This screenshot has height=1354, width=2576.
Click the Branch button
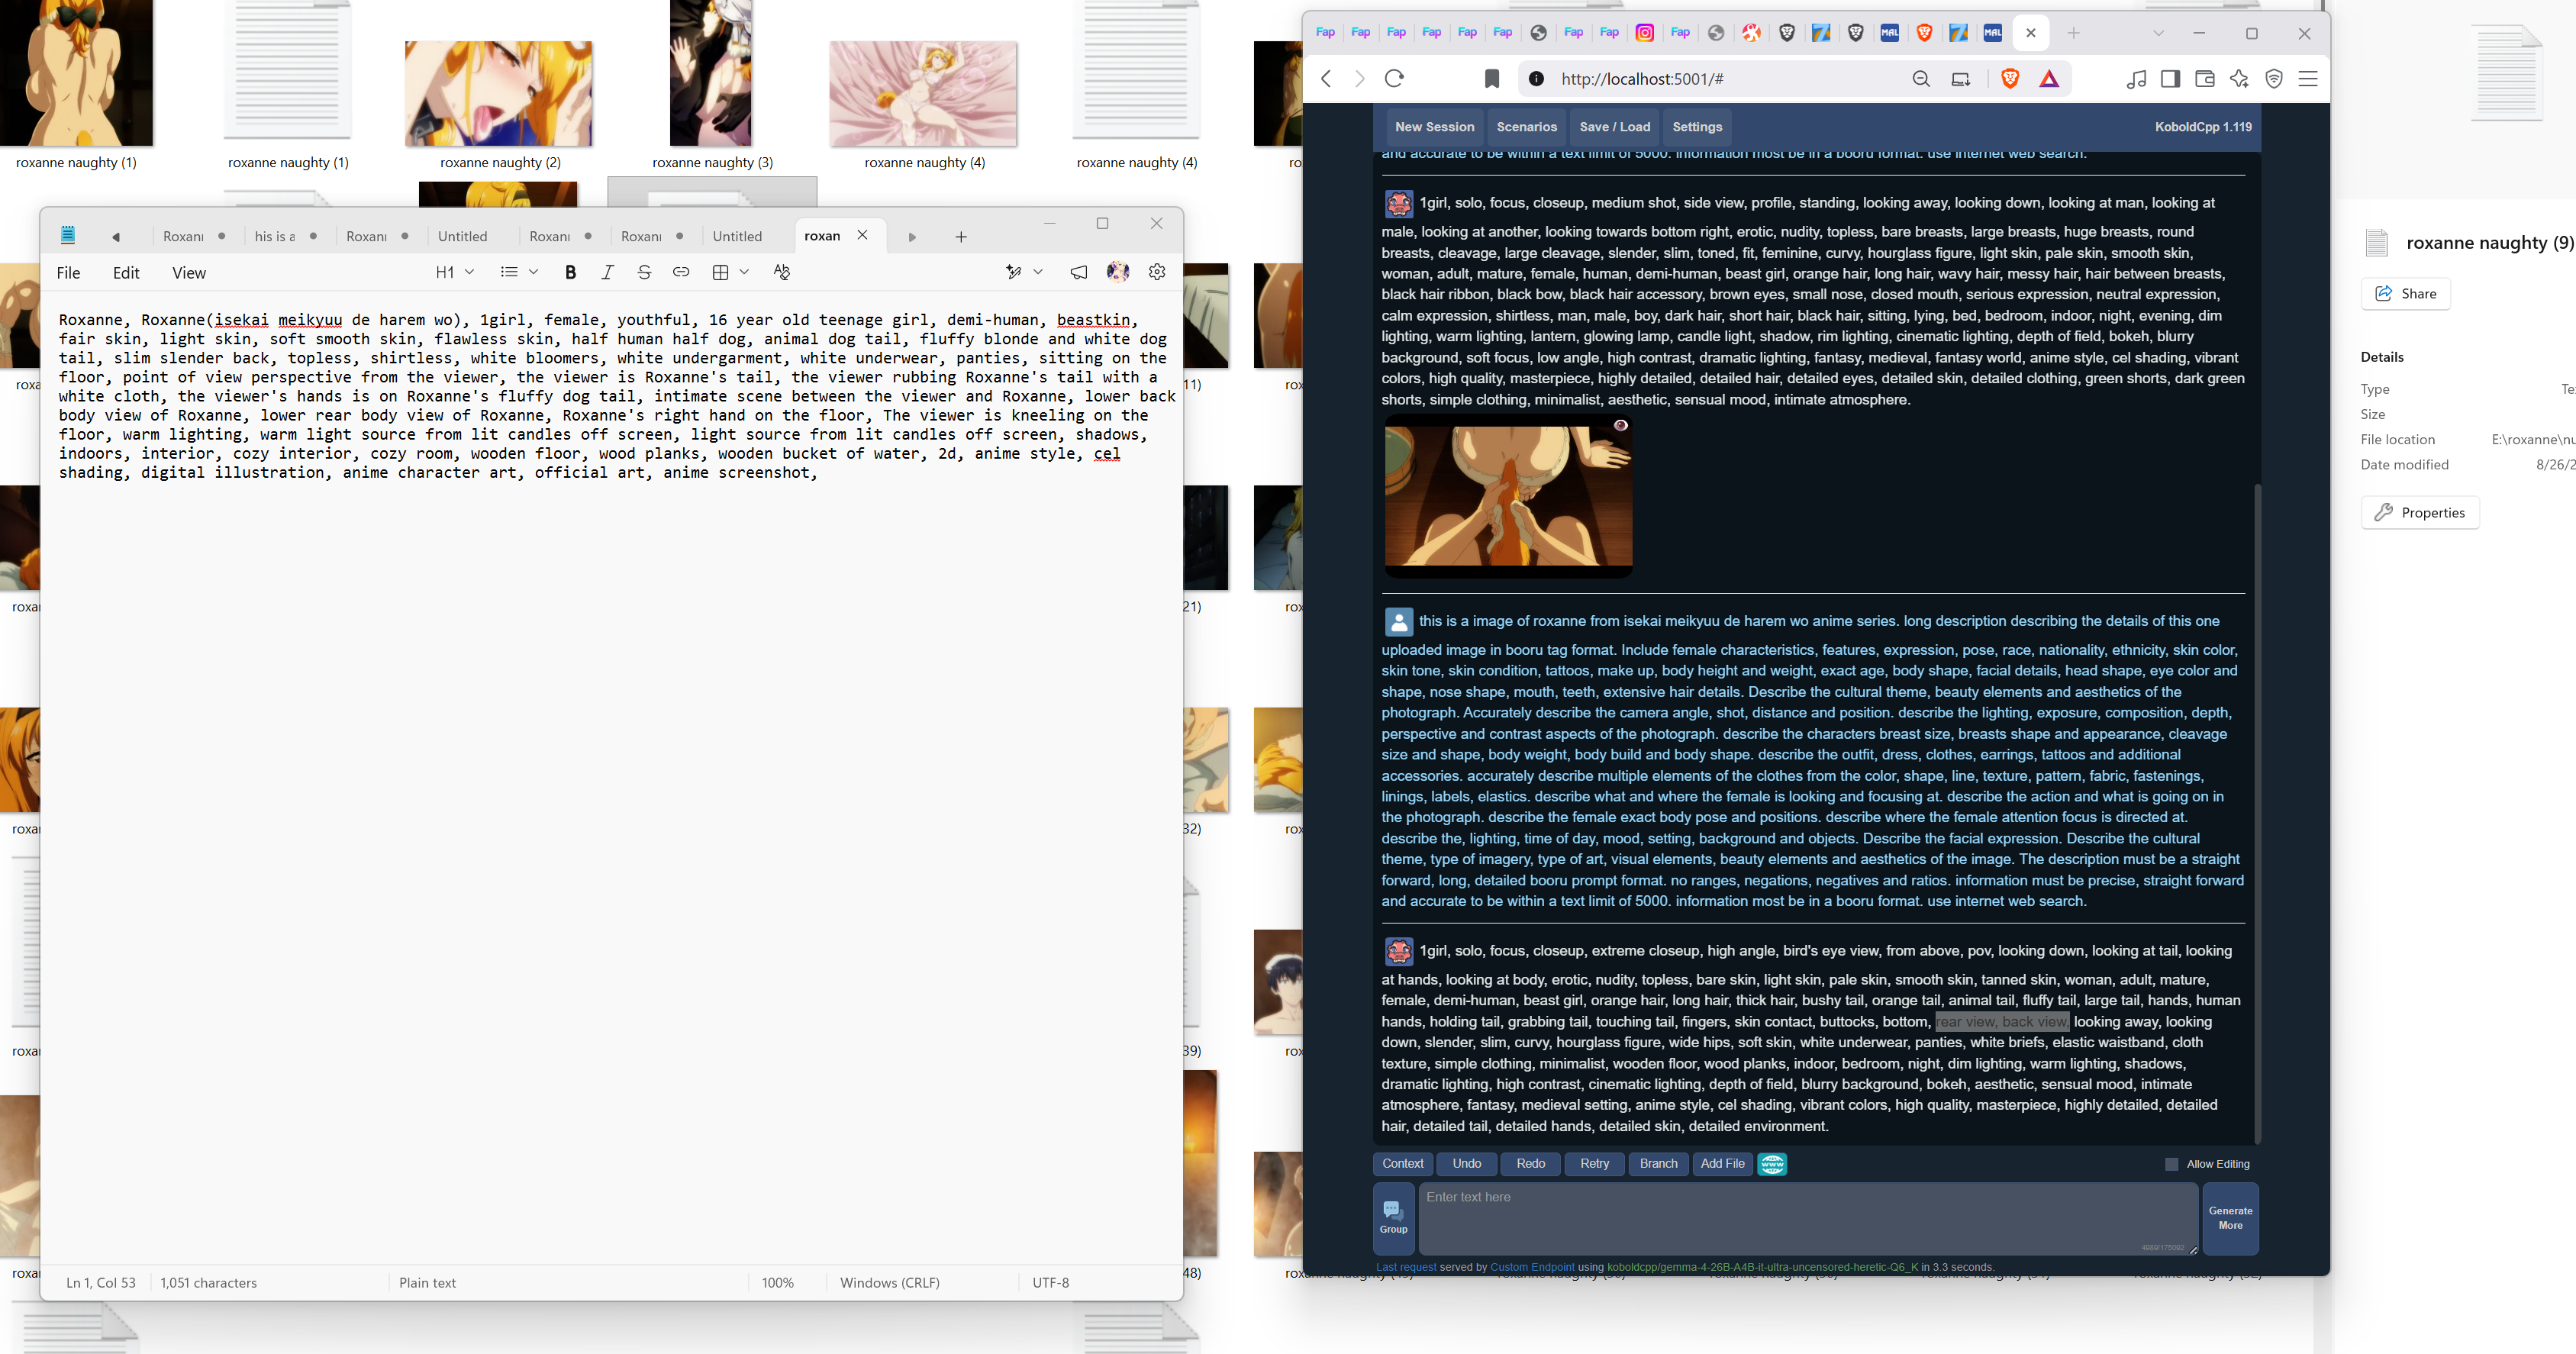click(1659, 1164)
